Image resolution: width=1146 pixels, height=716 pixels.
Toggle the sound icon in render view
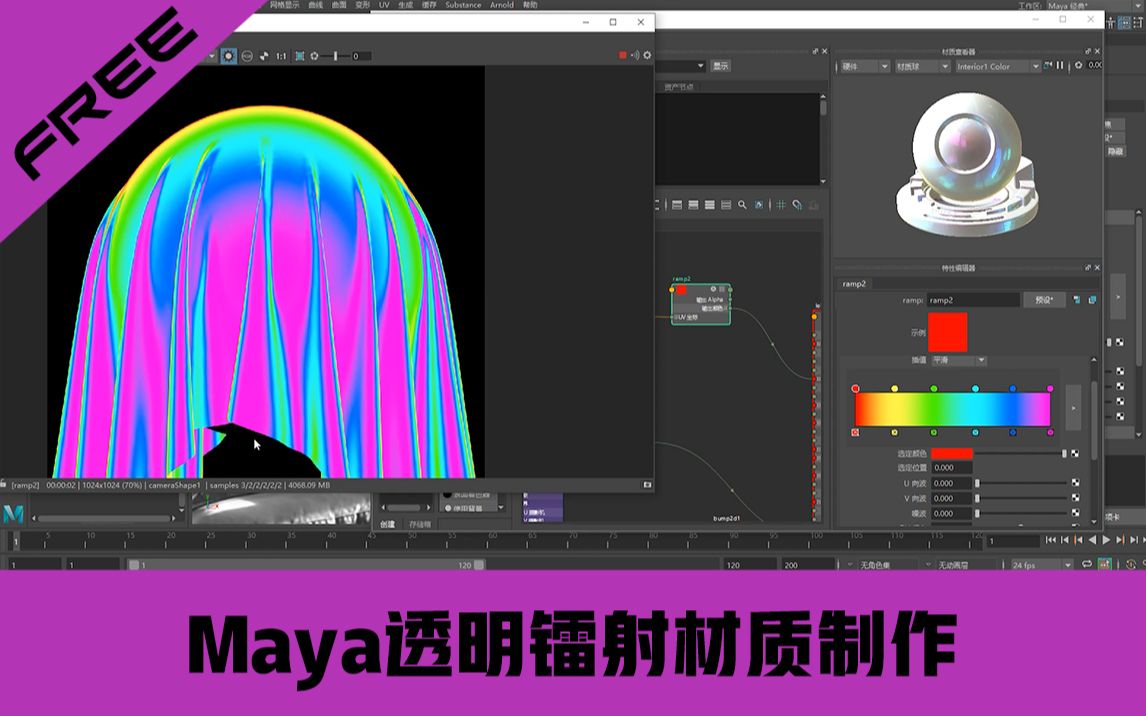pyautogui.click(x=634, y=56)
